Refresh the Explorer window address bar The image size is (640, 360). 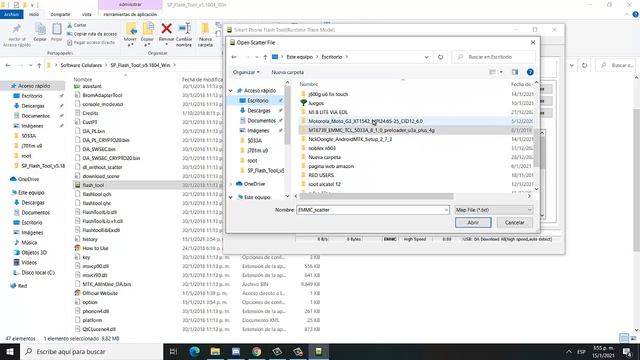tap(584, 65)
